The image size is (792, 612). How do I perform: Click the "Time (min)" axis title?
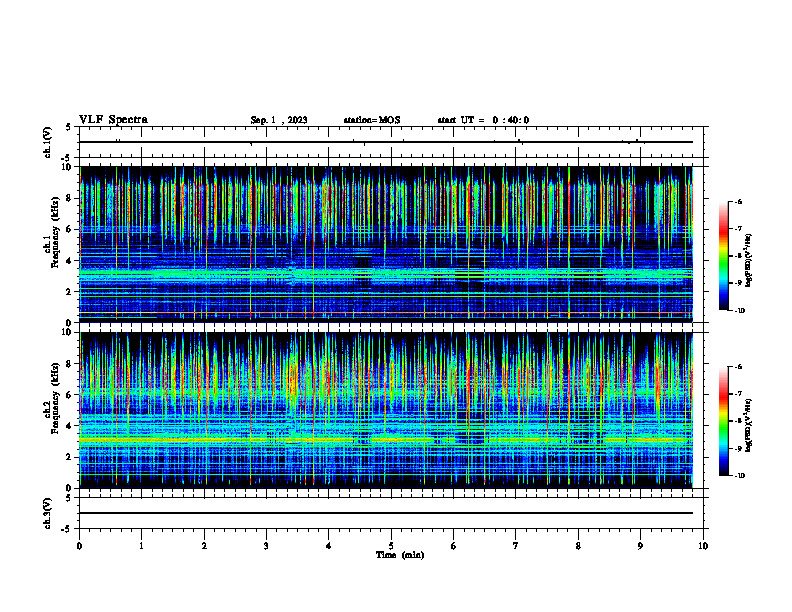point(400,555)
